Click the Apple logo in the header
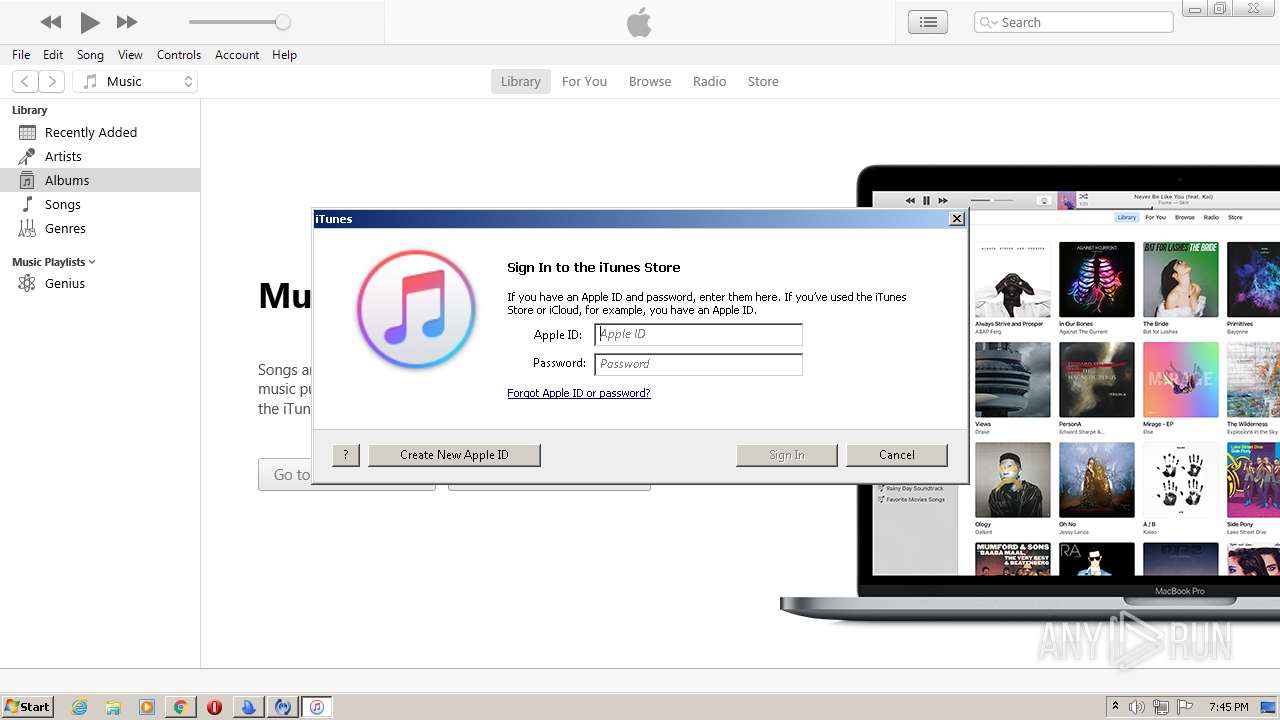This screenshot has width=1280, height=720. 639,22
